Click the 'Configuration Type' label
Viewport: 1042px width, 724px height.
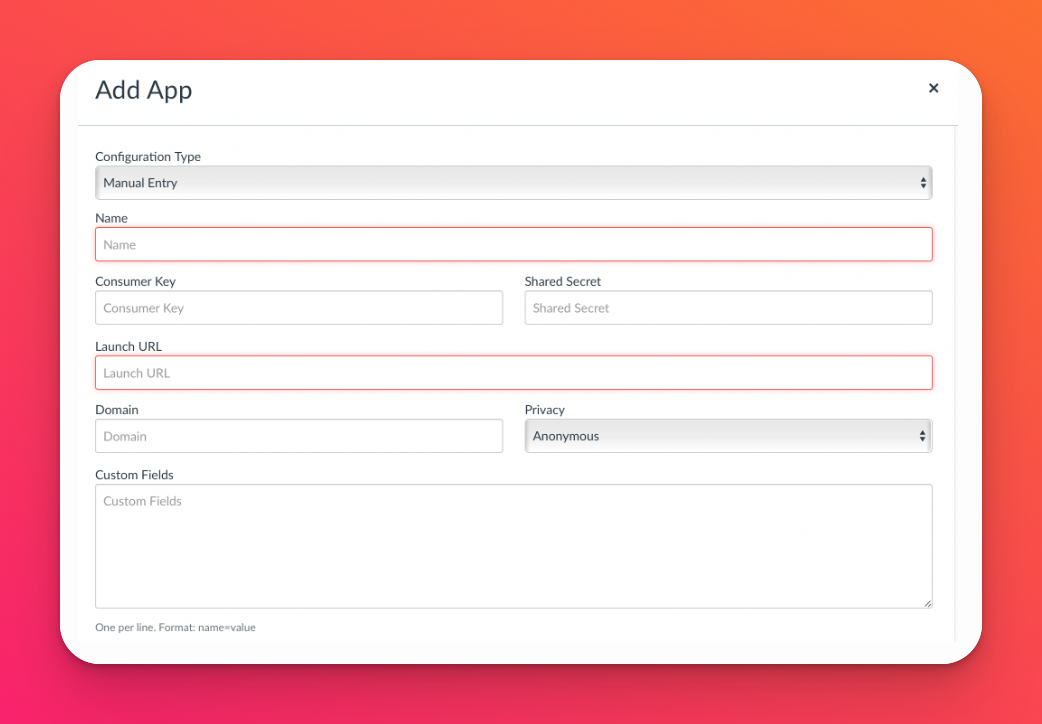click(148, 157)
